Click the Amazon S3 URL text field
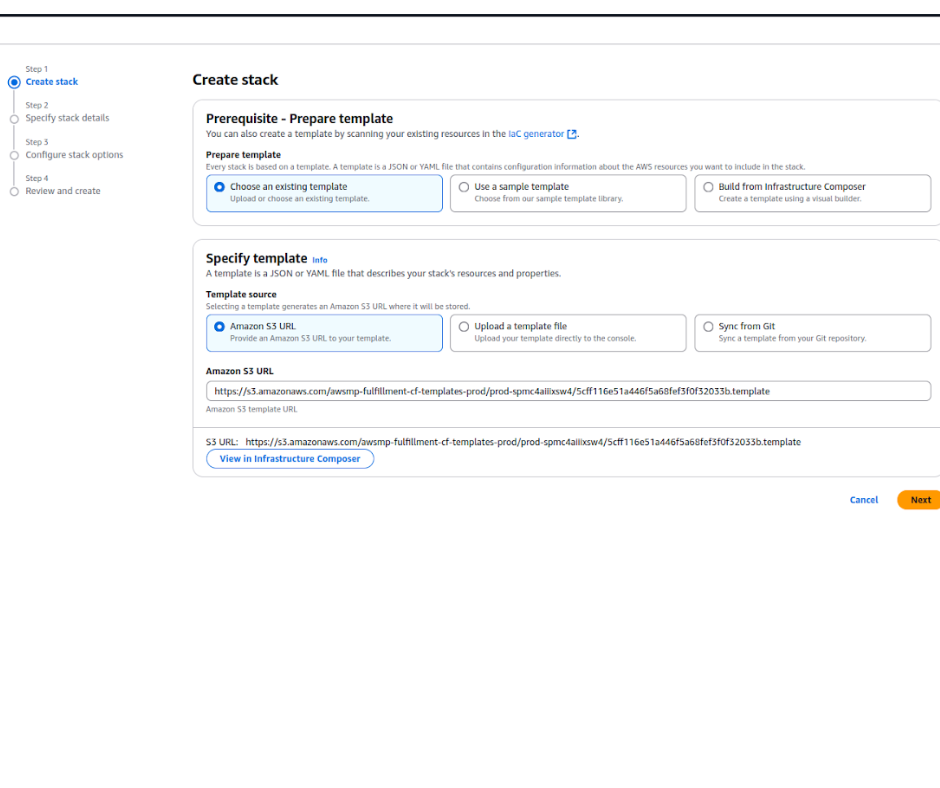This screenshot has height=788, width=940. [567, 391]
